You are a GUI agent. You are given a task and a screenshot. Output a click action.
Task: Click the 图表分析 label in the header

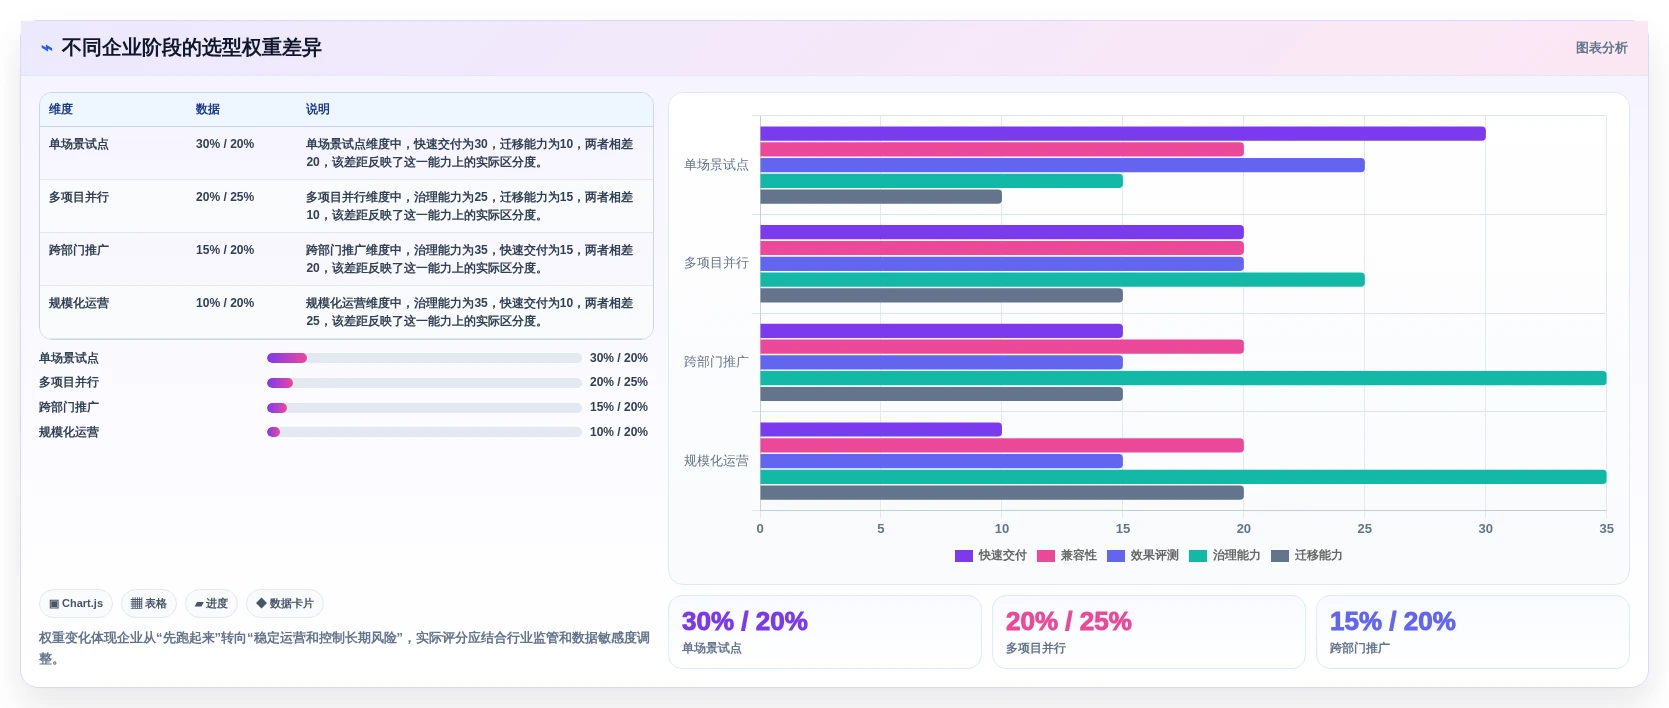(1601, 48)
